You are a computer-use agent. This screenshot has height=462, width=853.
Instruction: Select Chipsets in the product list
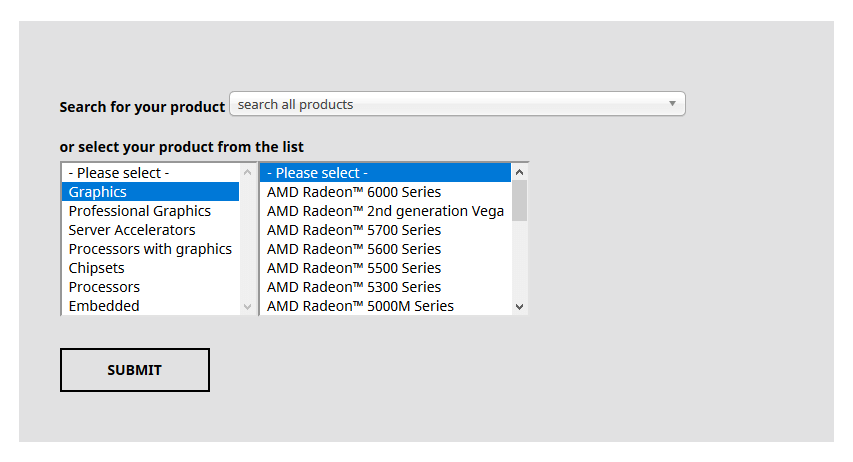(150, 268)
